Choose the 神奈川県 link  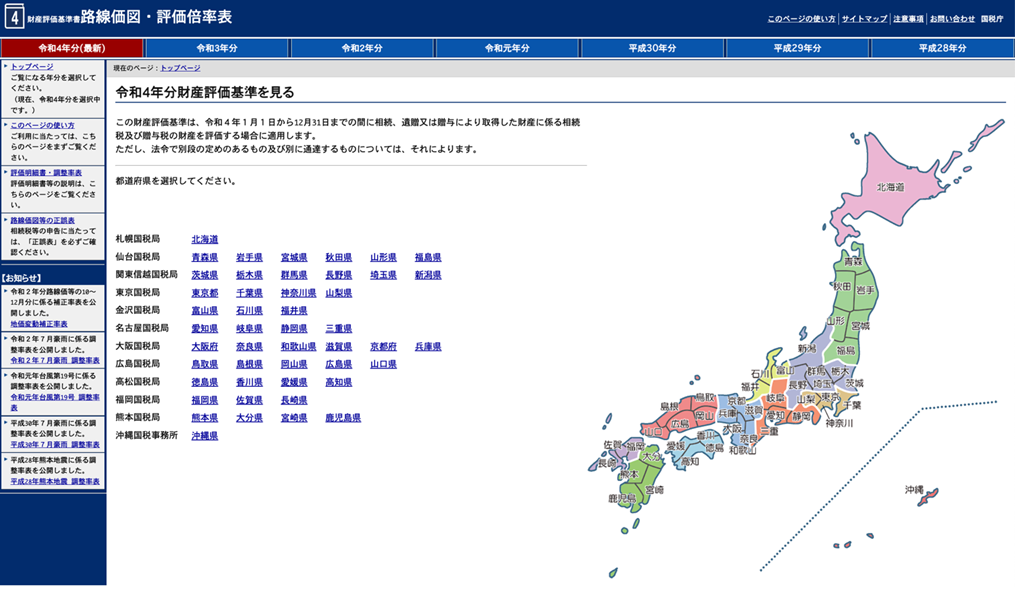298,293
